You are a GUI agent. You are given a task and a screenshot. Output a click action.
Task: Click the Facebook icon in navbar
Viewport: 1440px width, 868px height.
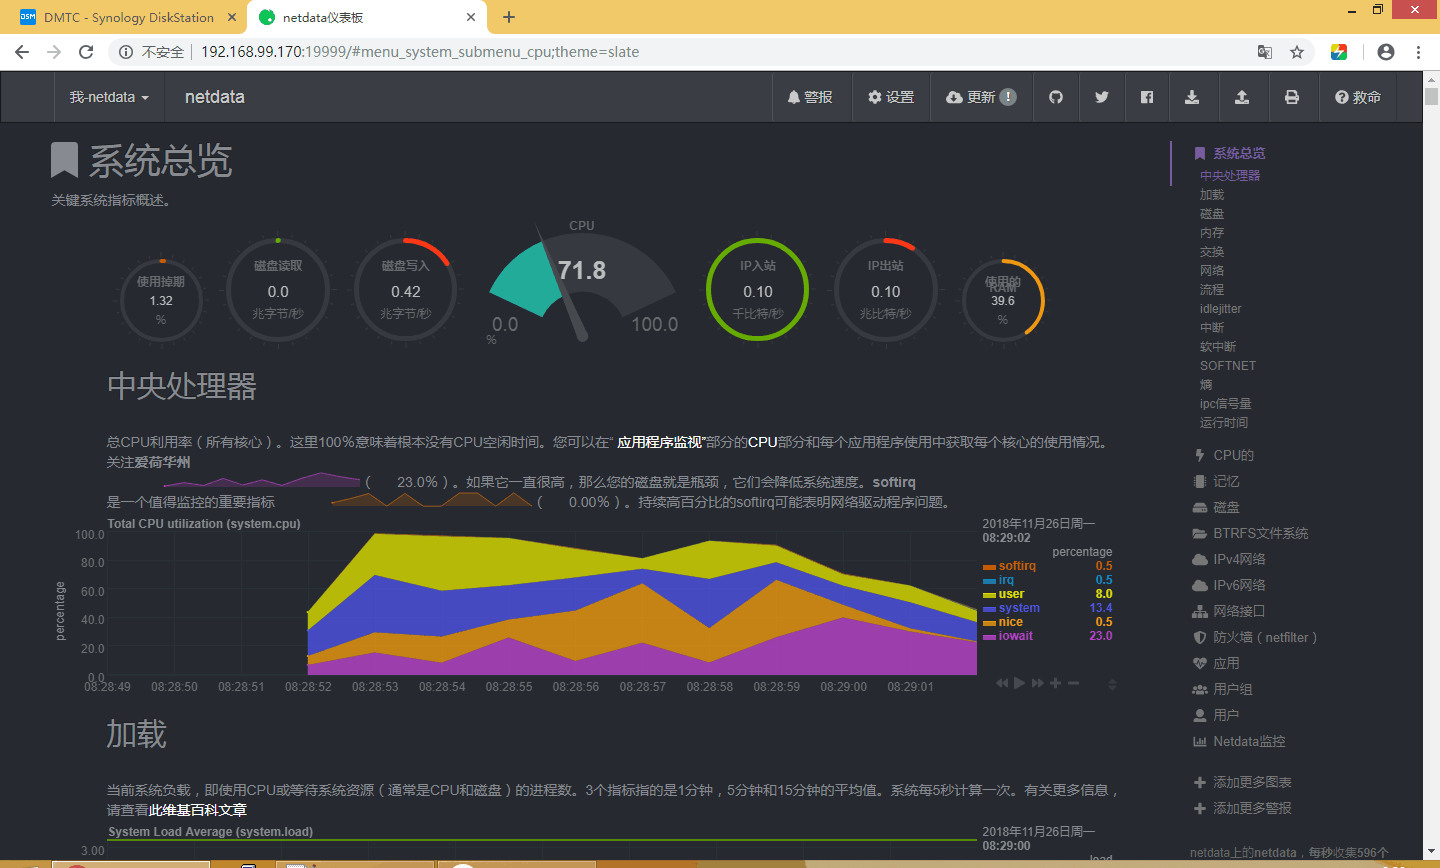pyautogui.click(x=1147, y=97)
